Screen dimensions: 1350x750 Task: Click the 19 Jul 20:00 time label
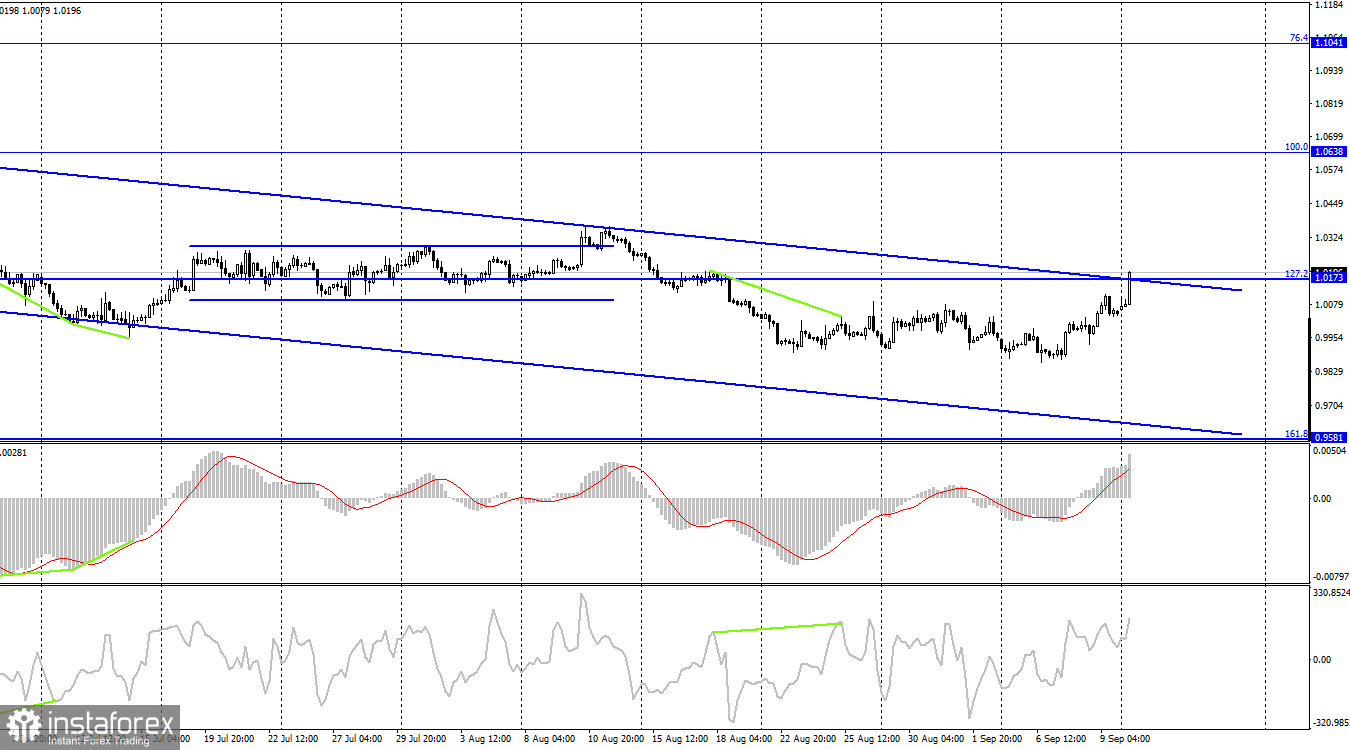click(x=229, y=740)
